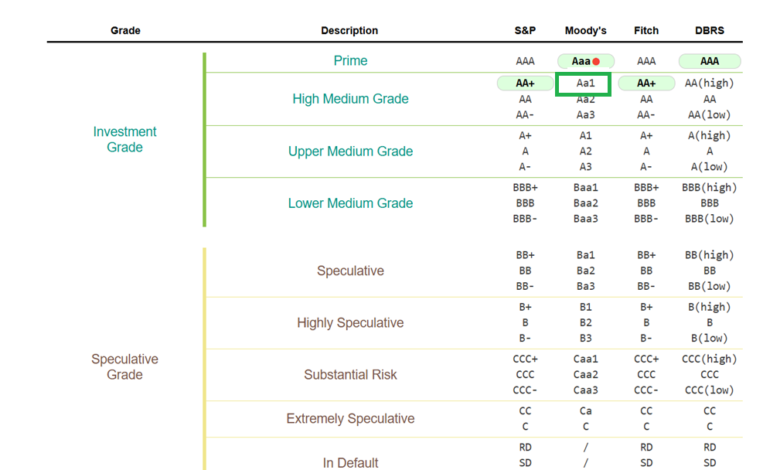Click the S&P BB+ rating

(x=525, y=255)
